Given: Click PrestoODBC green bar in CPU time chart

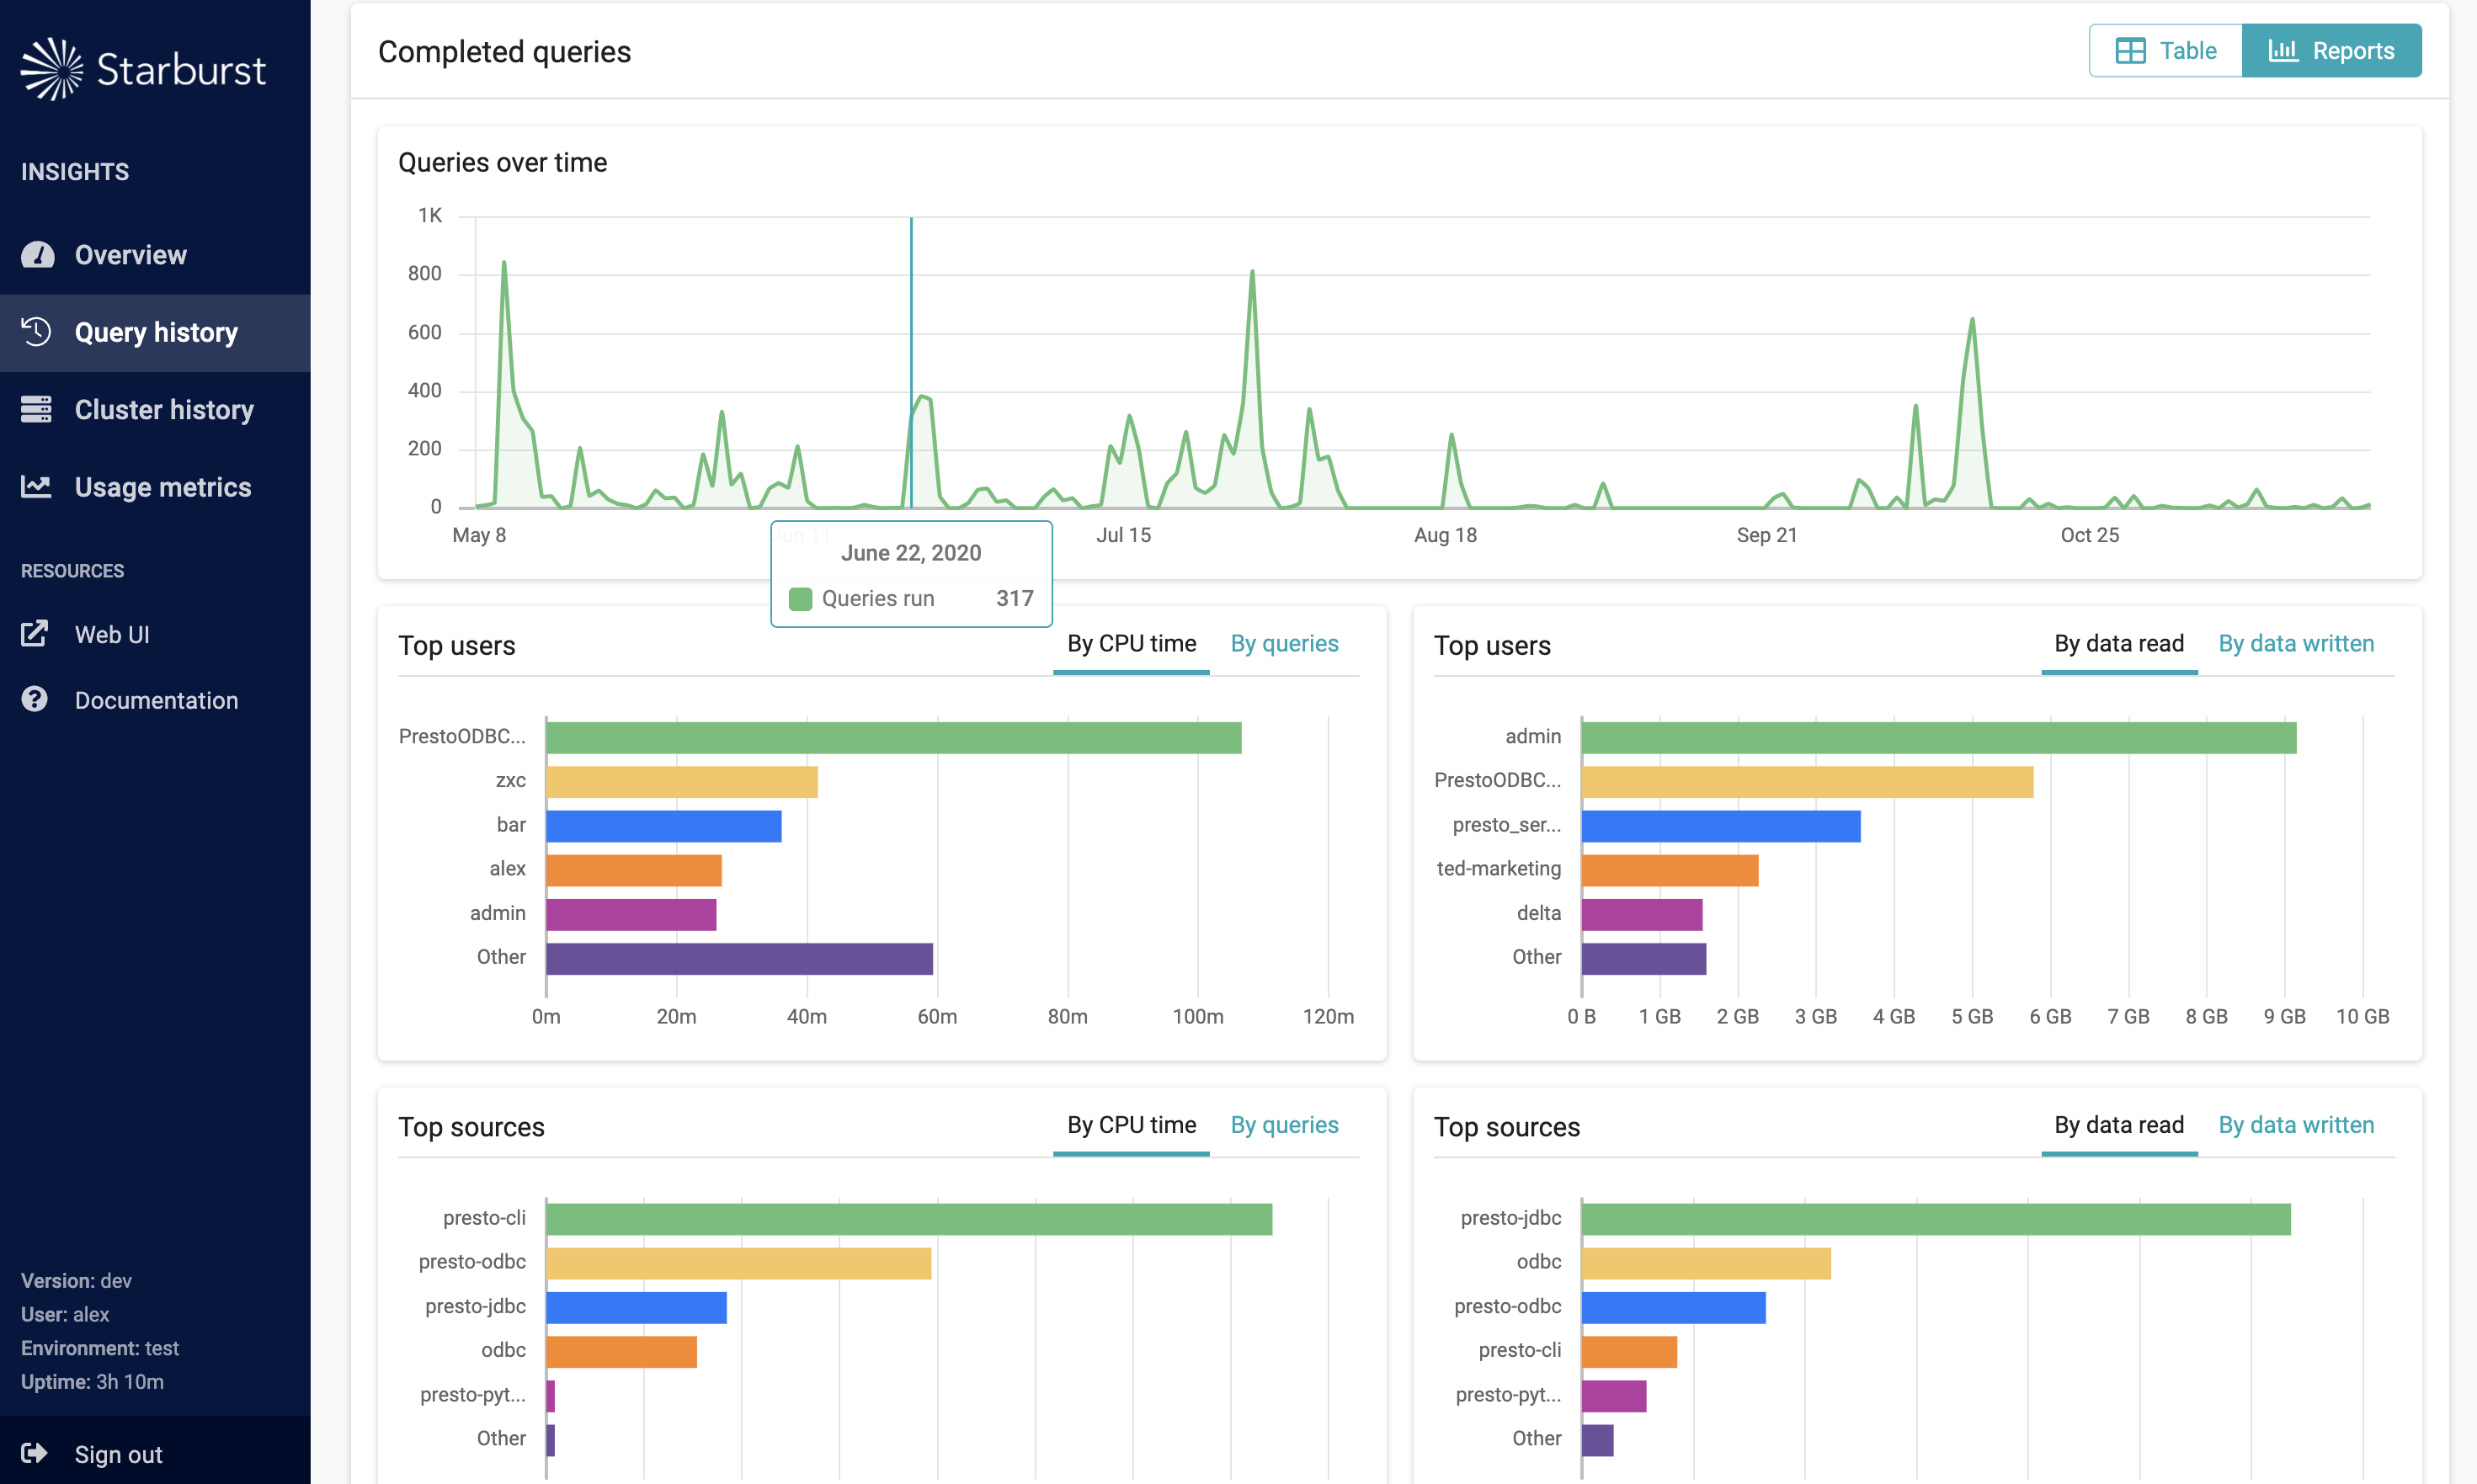Looking at the screenshot, I should (x=893, y=738).
